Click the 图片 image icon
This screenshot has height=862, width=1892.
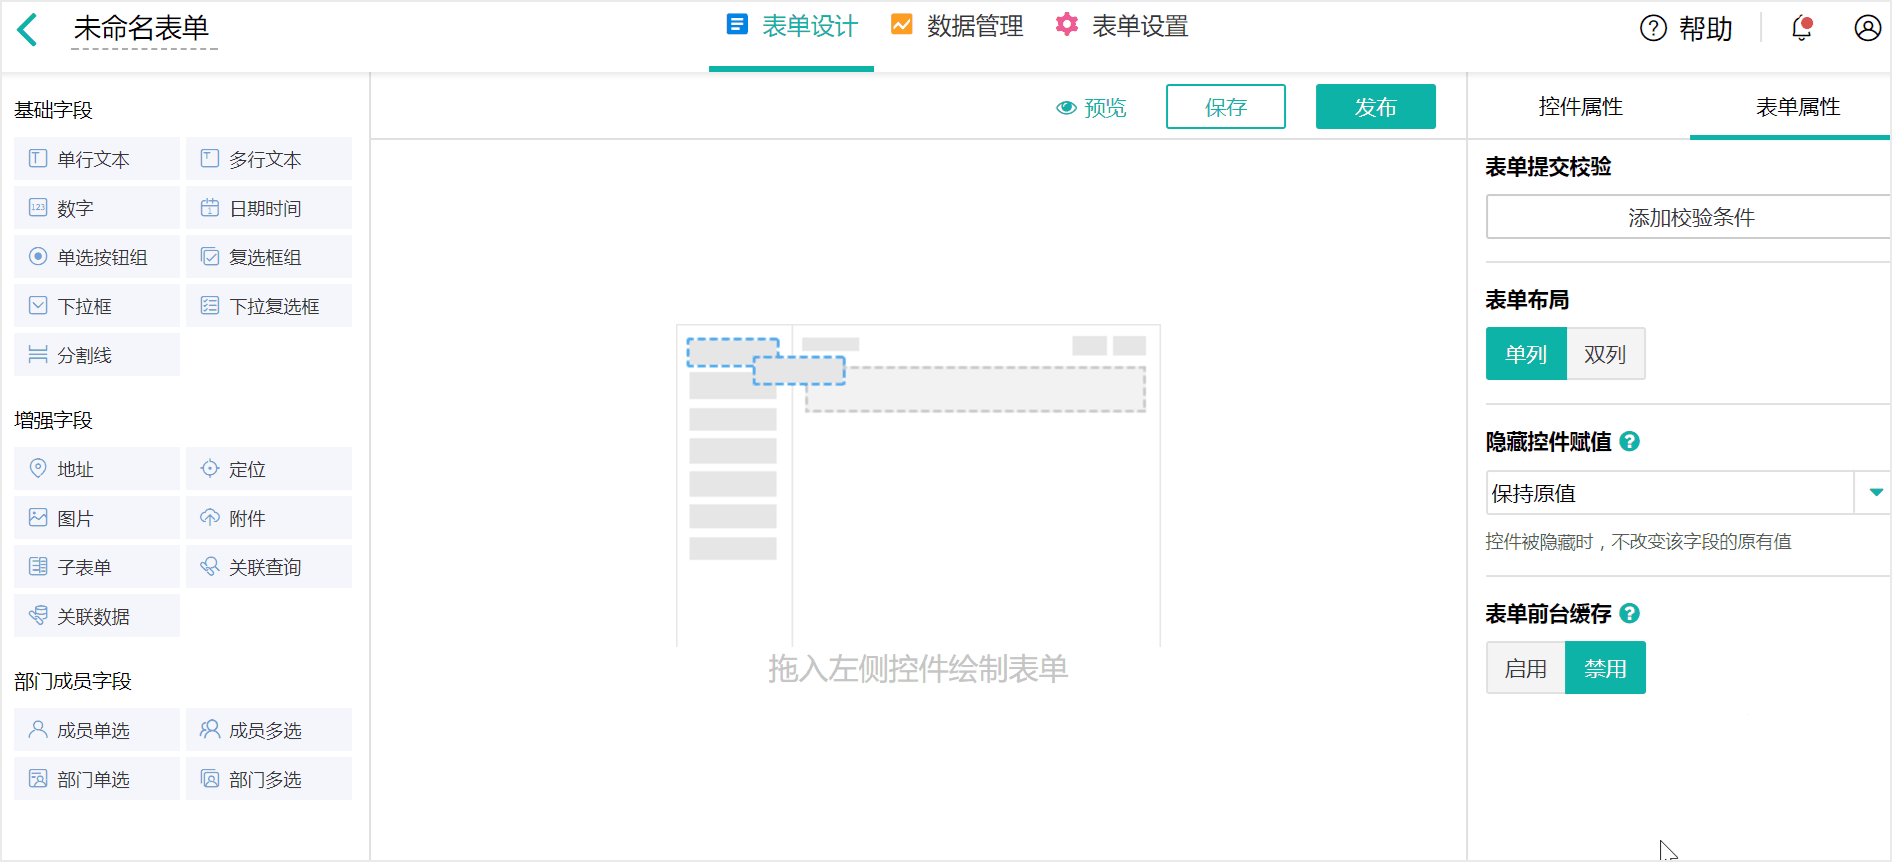click(x=38, y=517)
